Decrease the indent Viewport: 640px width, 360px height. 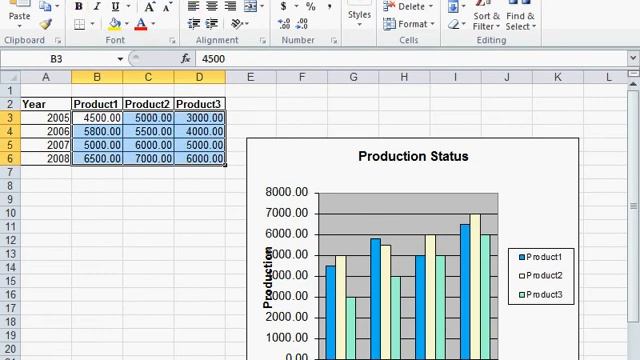pos(194,24)
